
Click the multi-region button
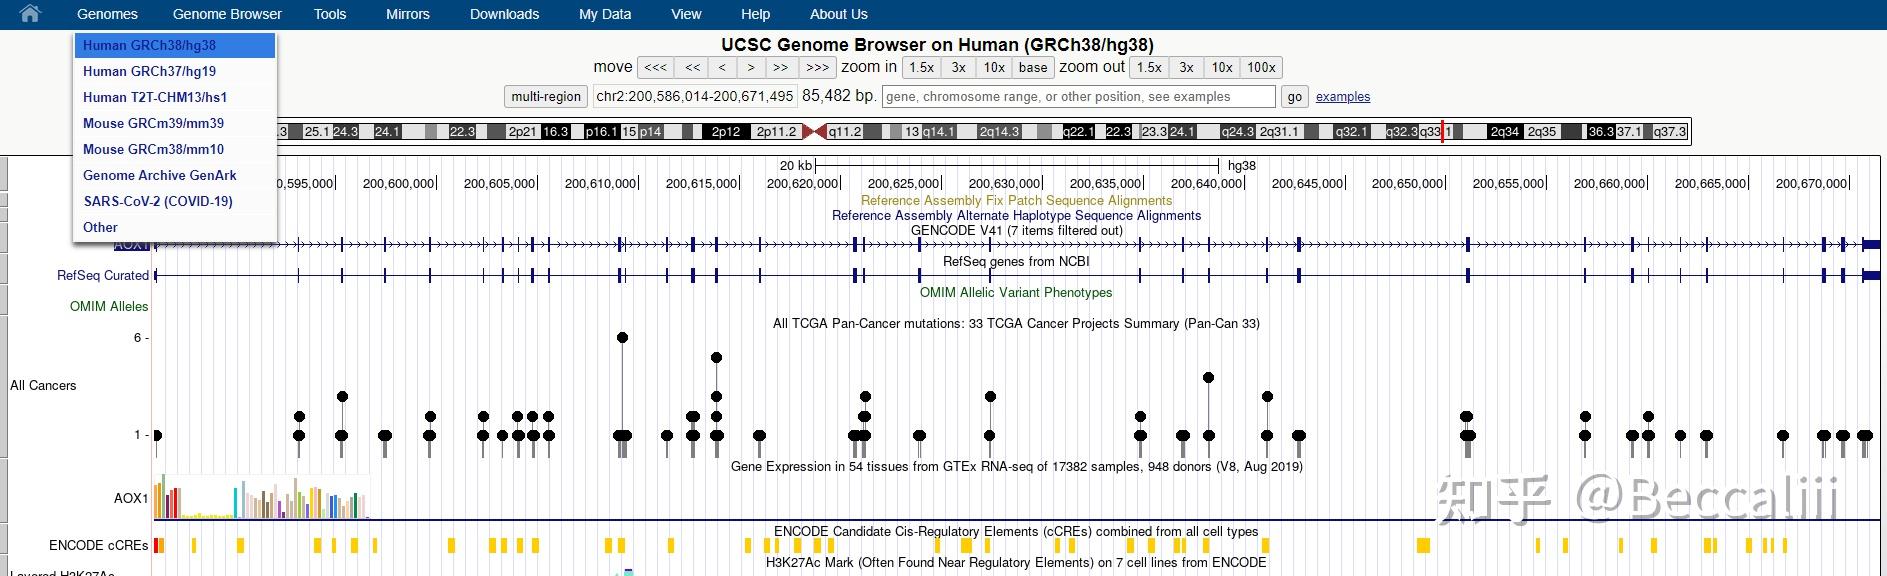click(546, 96)
